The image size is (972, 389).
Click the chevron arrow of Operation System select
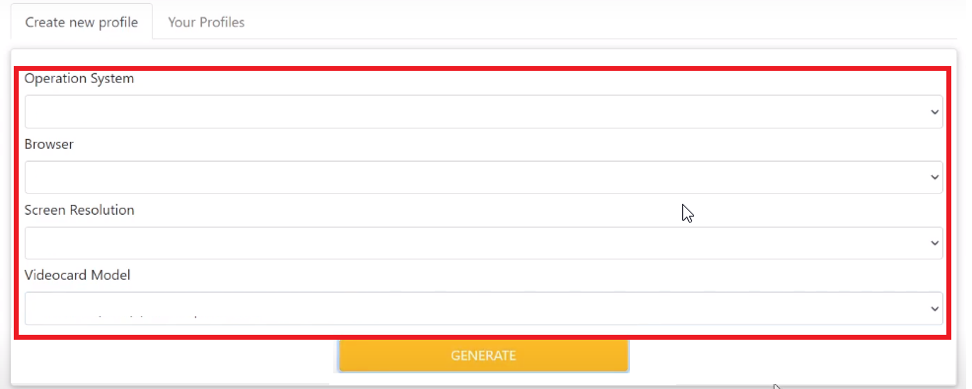point(935,112)
